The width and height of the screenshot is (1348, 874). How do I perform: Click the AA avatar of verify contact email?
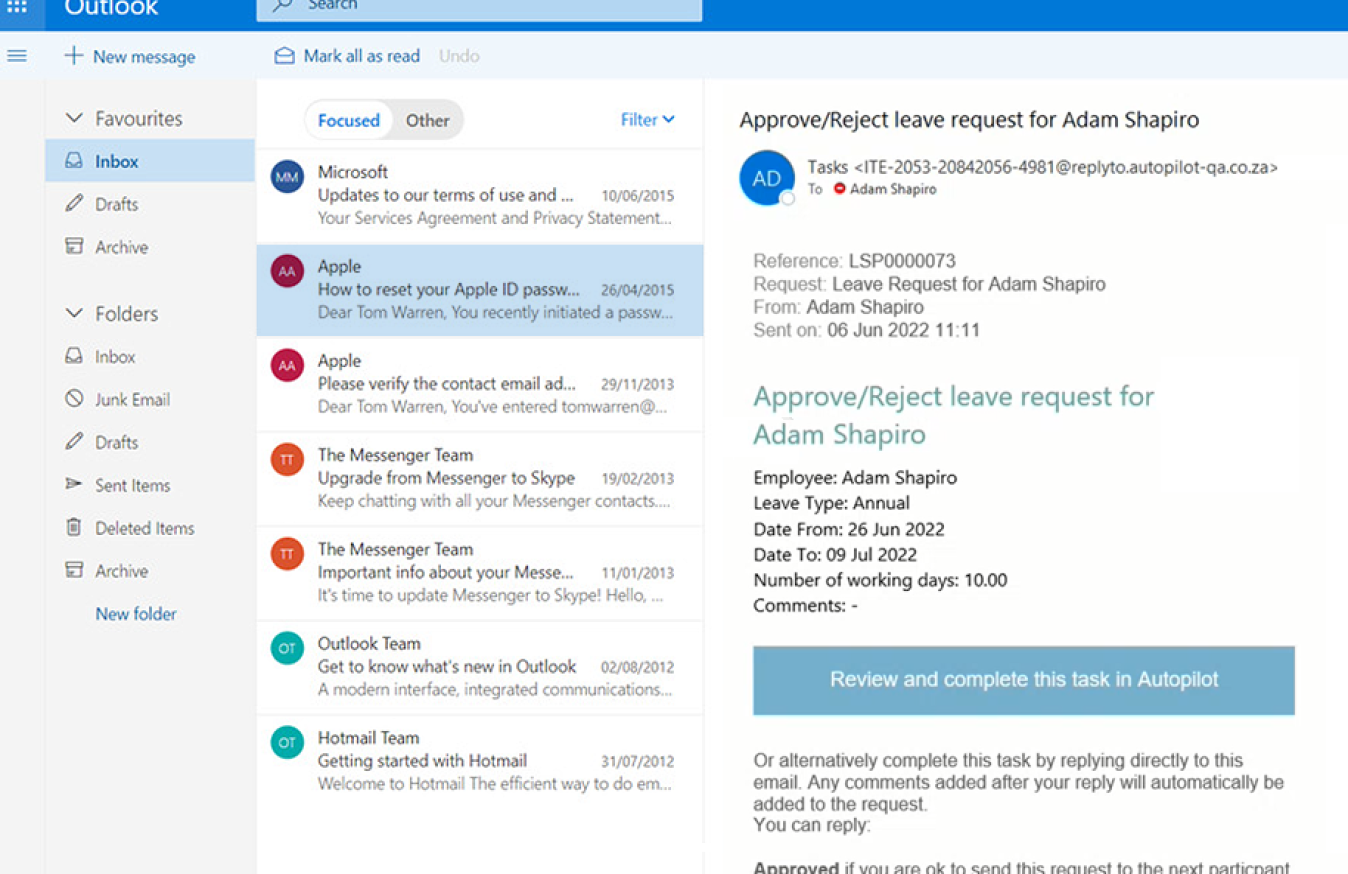pos(287,365)
